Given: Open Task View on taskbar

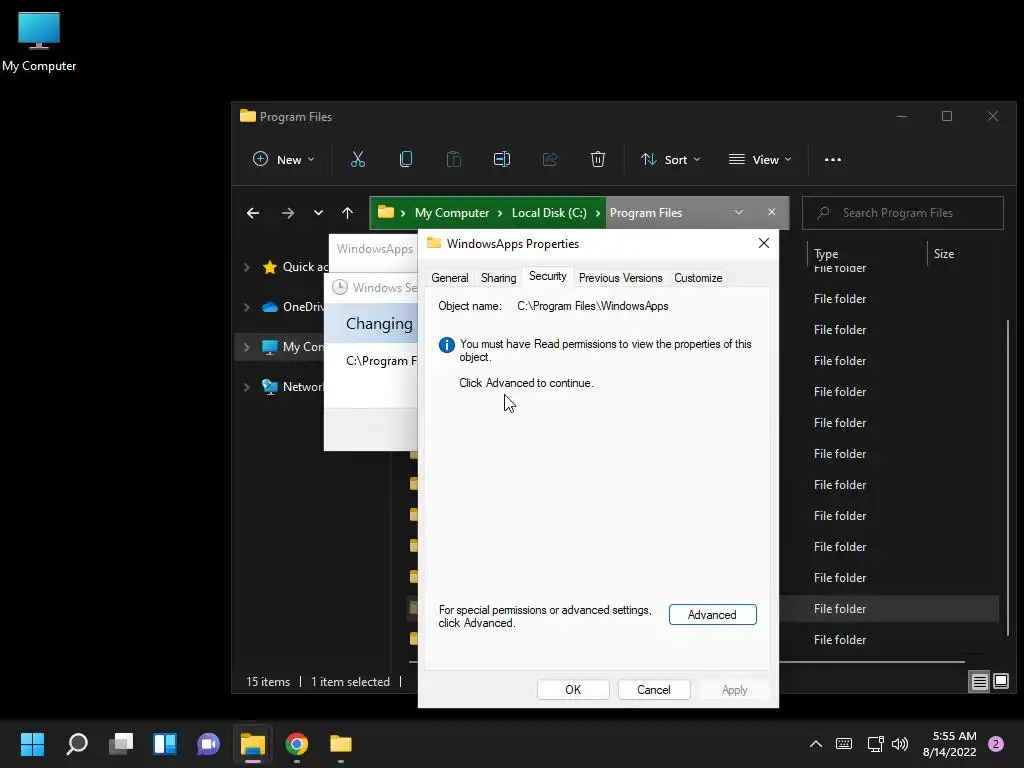Looking at the screenshot, I should coord(121,744).
